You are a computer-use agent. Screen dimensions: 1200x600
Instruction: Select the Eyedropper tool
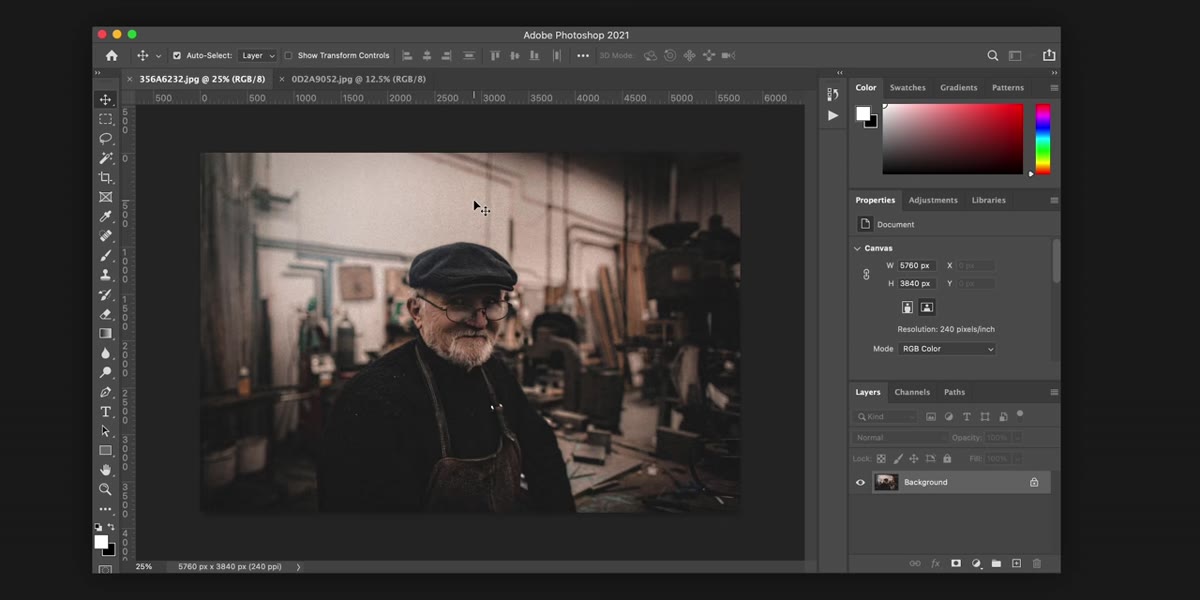coord(105,216)
